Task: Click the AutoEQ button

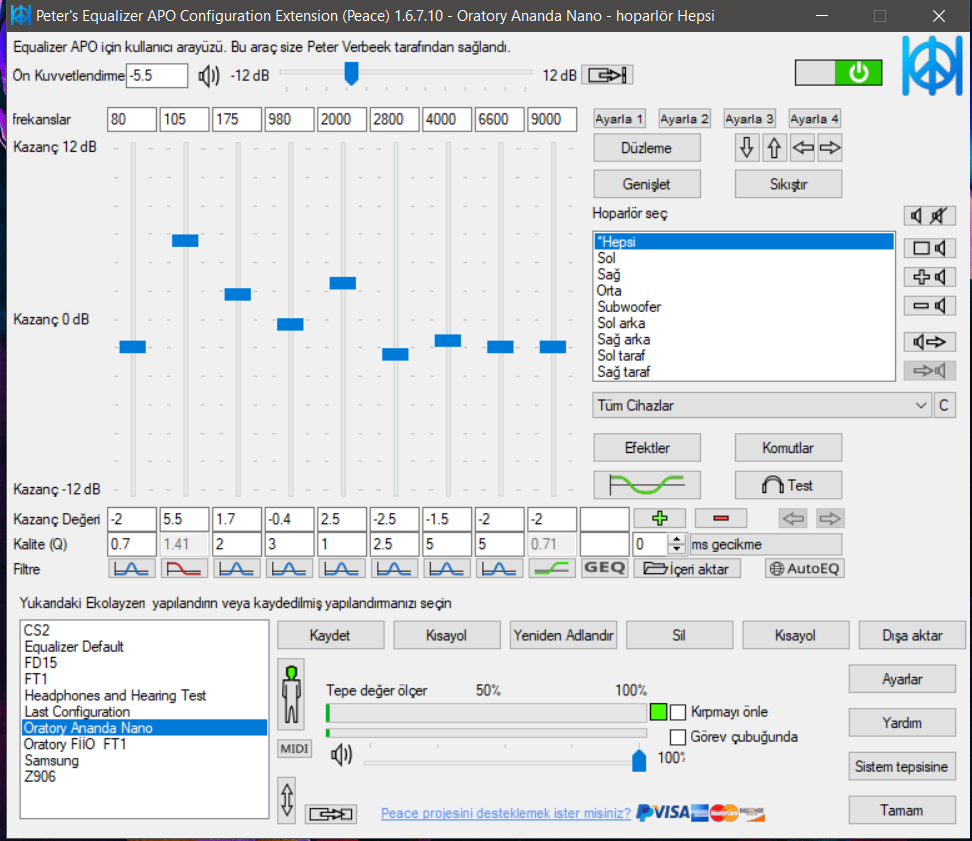Action: click(x=805, y=568)
